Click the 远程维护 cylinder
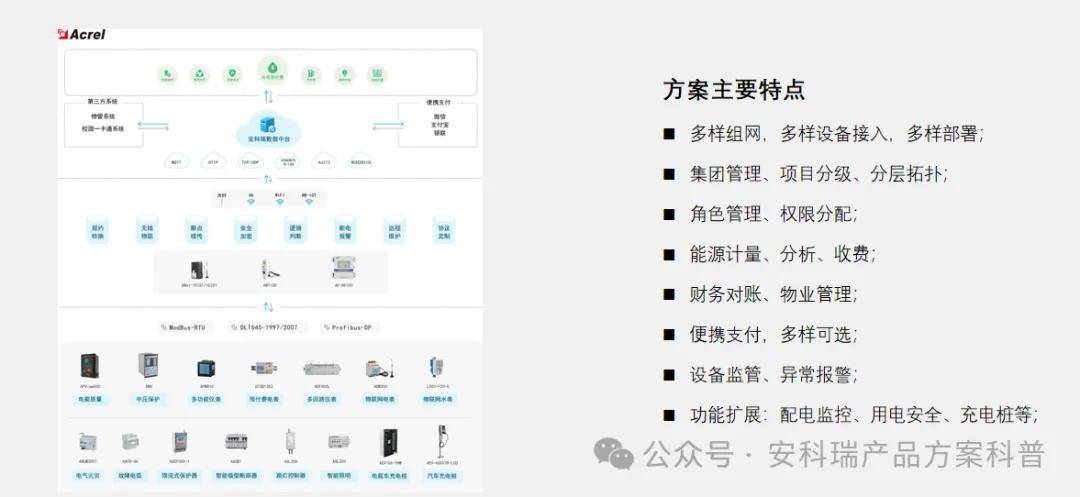This screenshot has height=497, width=1080. (394, 230)
